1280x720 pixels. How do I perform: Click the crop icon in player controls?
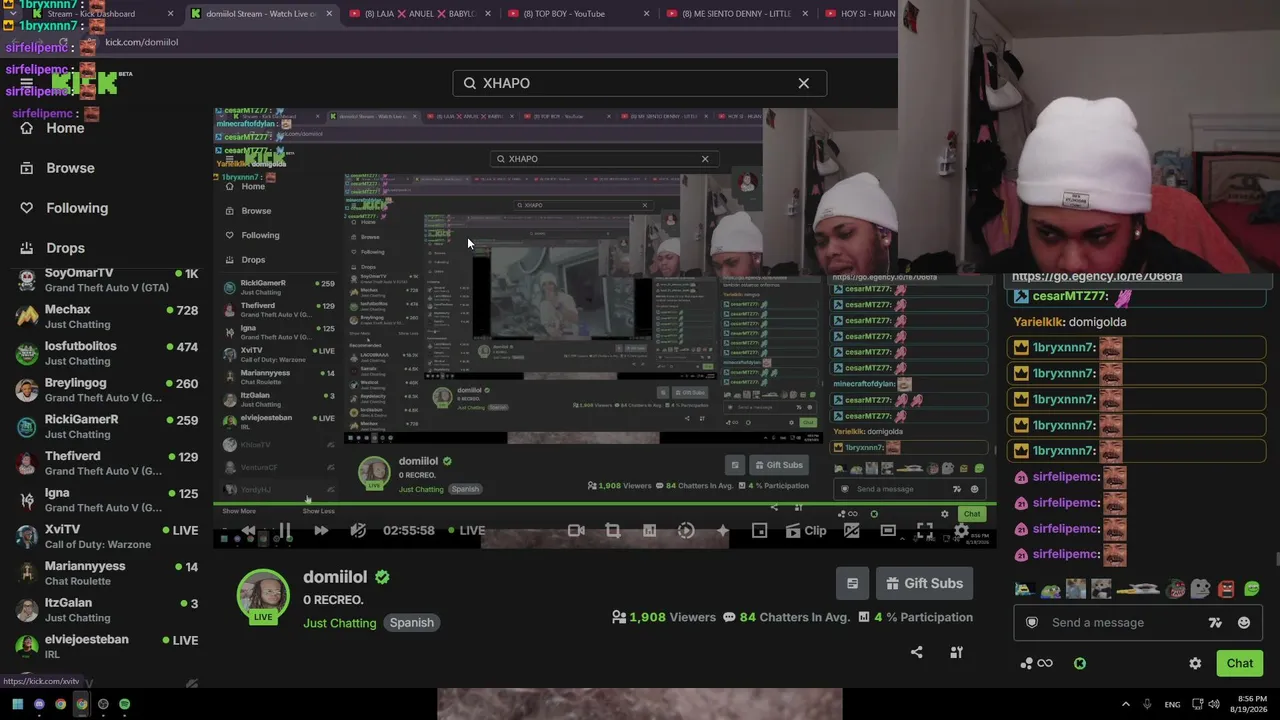(x=613, y=531)
